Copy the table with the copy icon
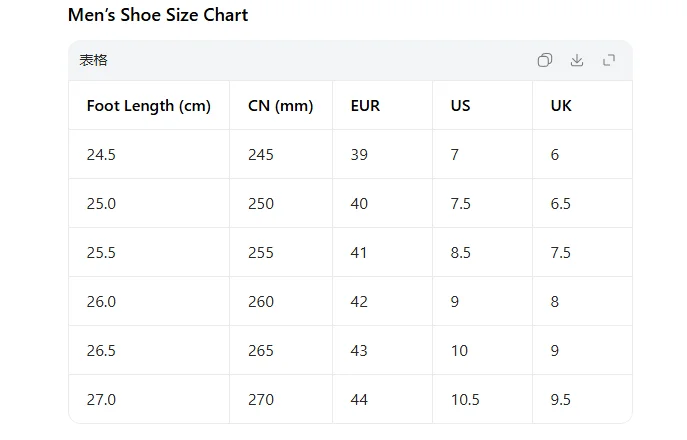This screenshot has width=687, height=440. pos(545,60)
